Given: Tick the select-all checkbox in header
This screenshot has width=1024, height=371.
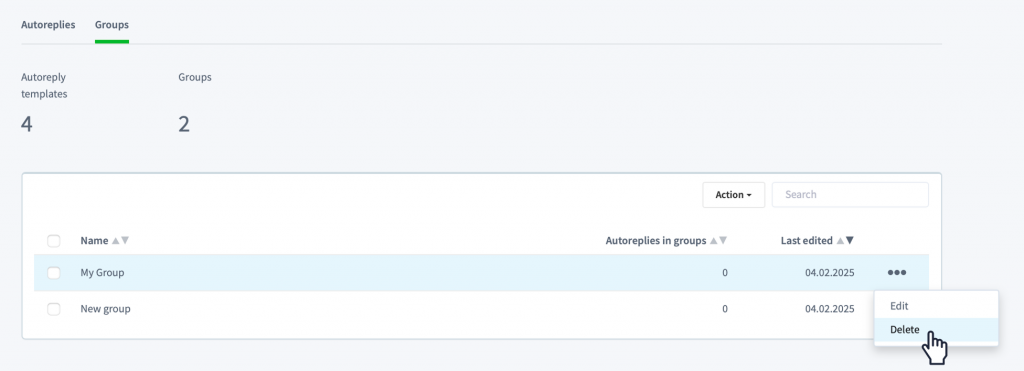Looking at the screenshot, I should 54,241.
